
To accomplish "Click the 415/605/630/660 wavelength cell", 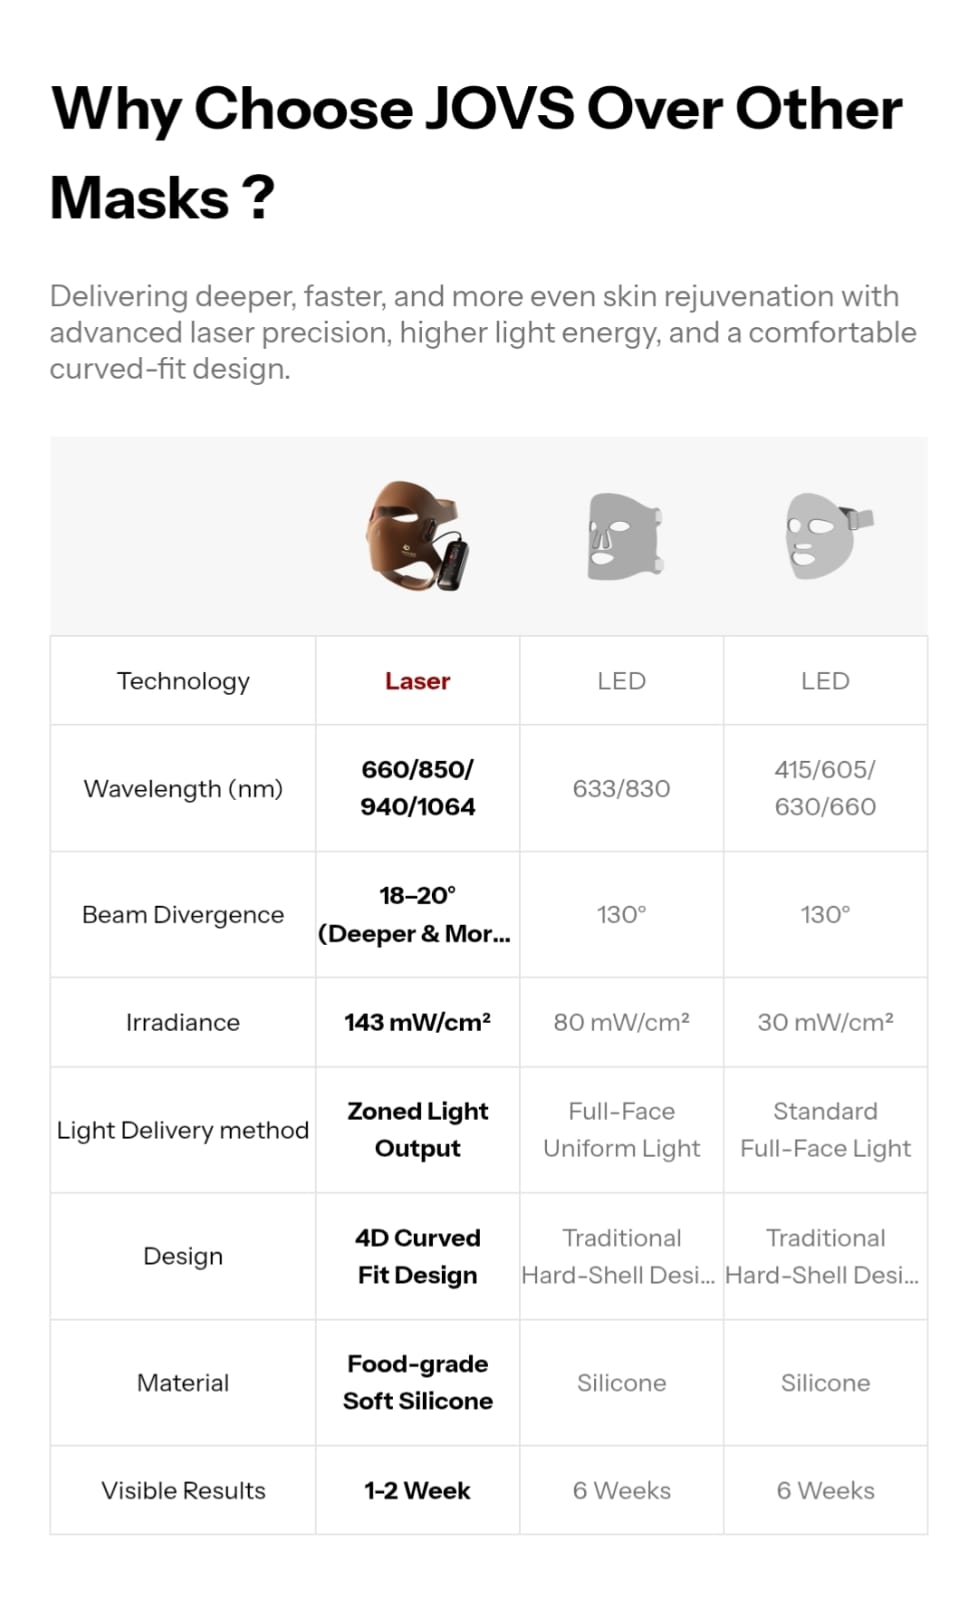I will [825, 788].
